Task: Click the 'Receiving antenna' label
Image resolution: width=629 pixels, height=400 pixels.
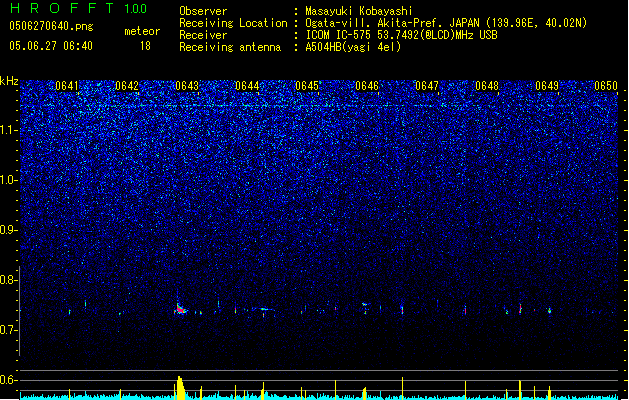Action: pos(230,47)
